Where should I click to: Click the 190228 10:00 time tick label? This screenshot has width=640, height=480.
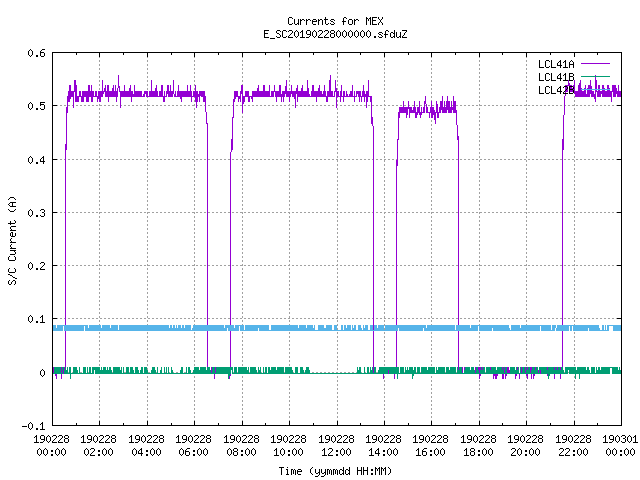point(289,446)
